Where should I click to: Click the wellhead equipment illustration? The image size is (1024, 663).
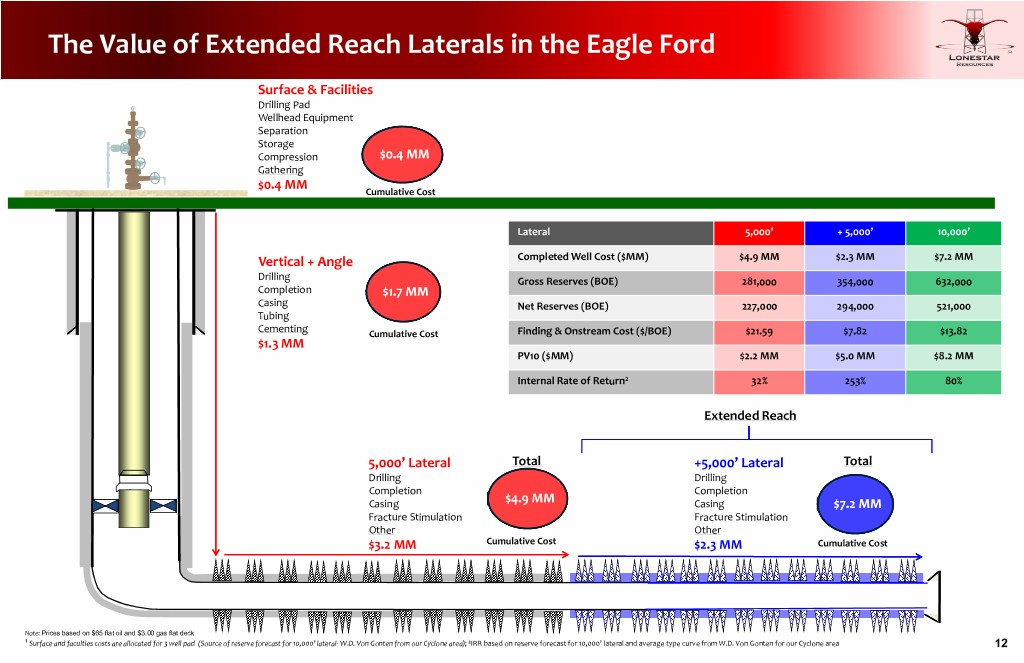click(136, 149)
